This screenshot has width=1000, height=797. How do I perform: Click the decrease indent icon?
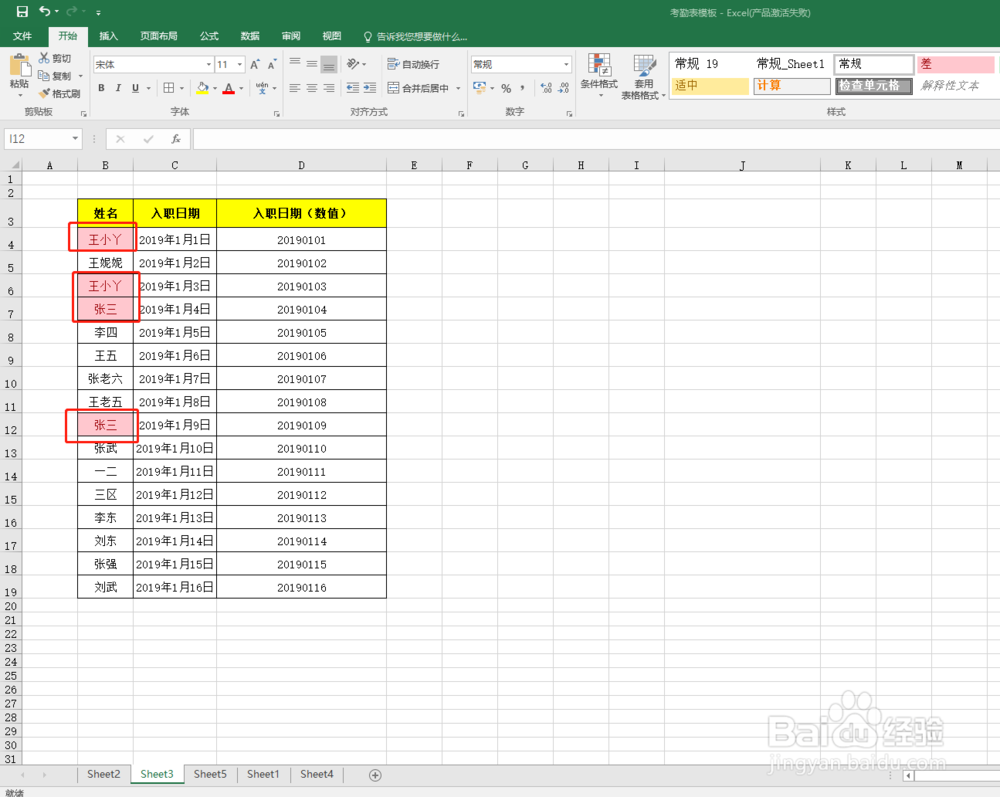[353, 88]
